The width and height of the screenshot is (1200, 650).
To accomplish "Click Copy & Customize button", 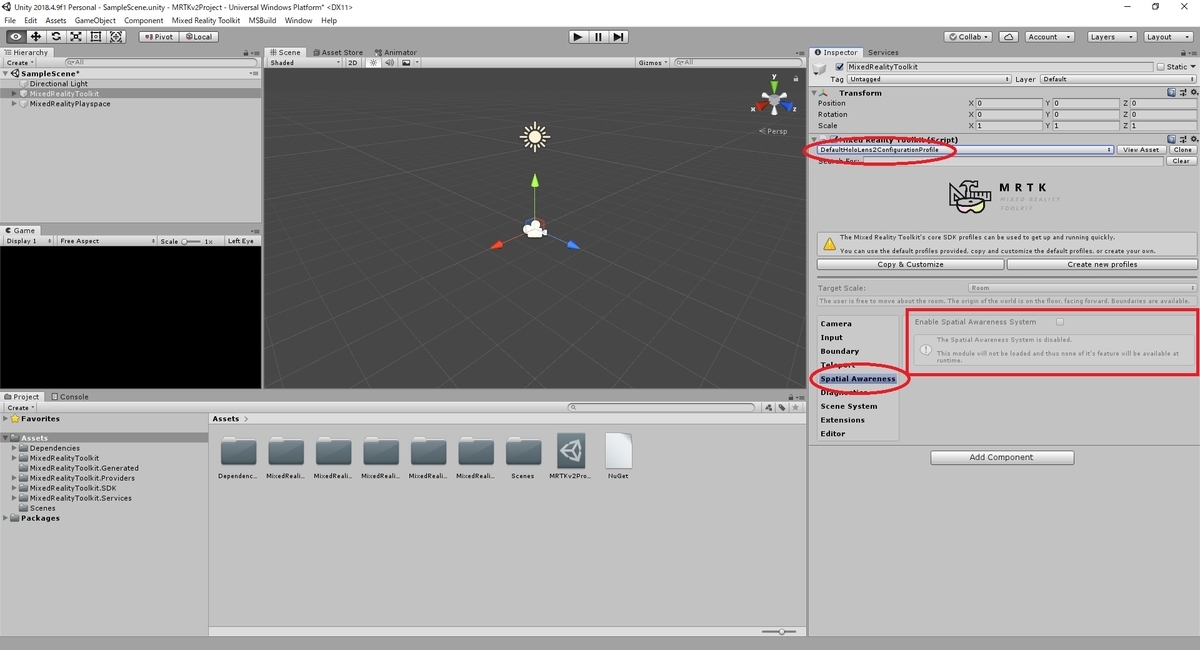I will [x=910, y=264].
